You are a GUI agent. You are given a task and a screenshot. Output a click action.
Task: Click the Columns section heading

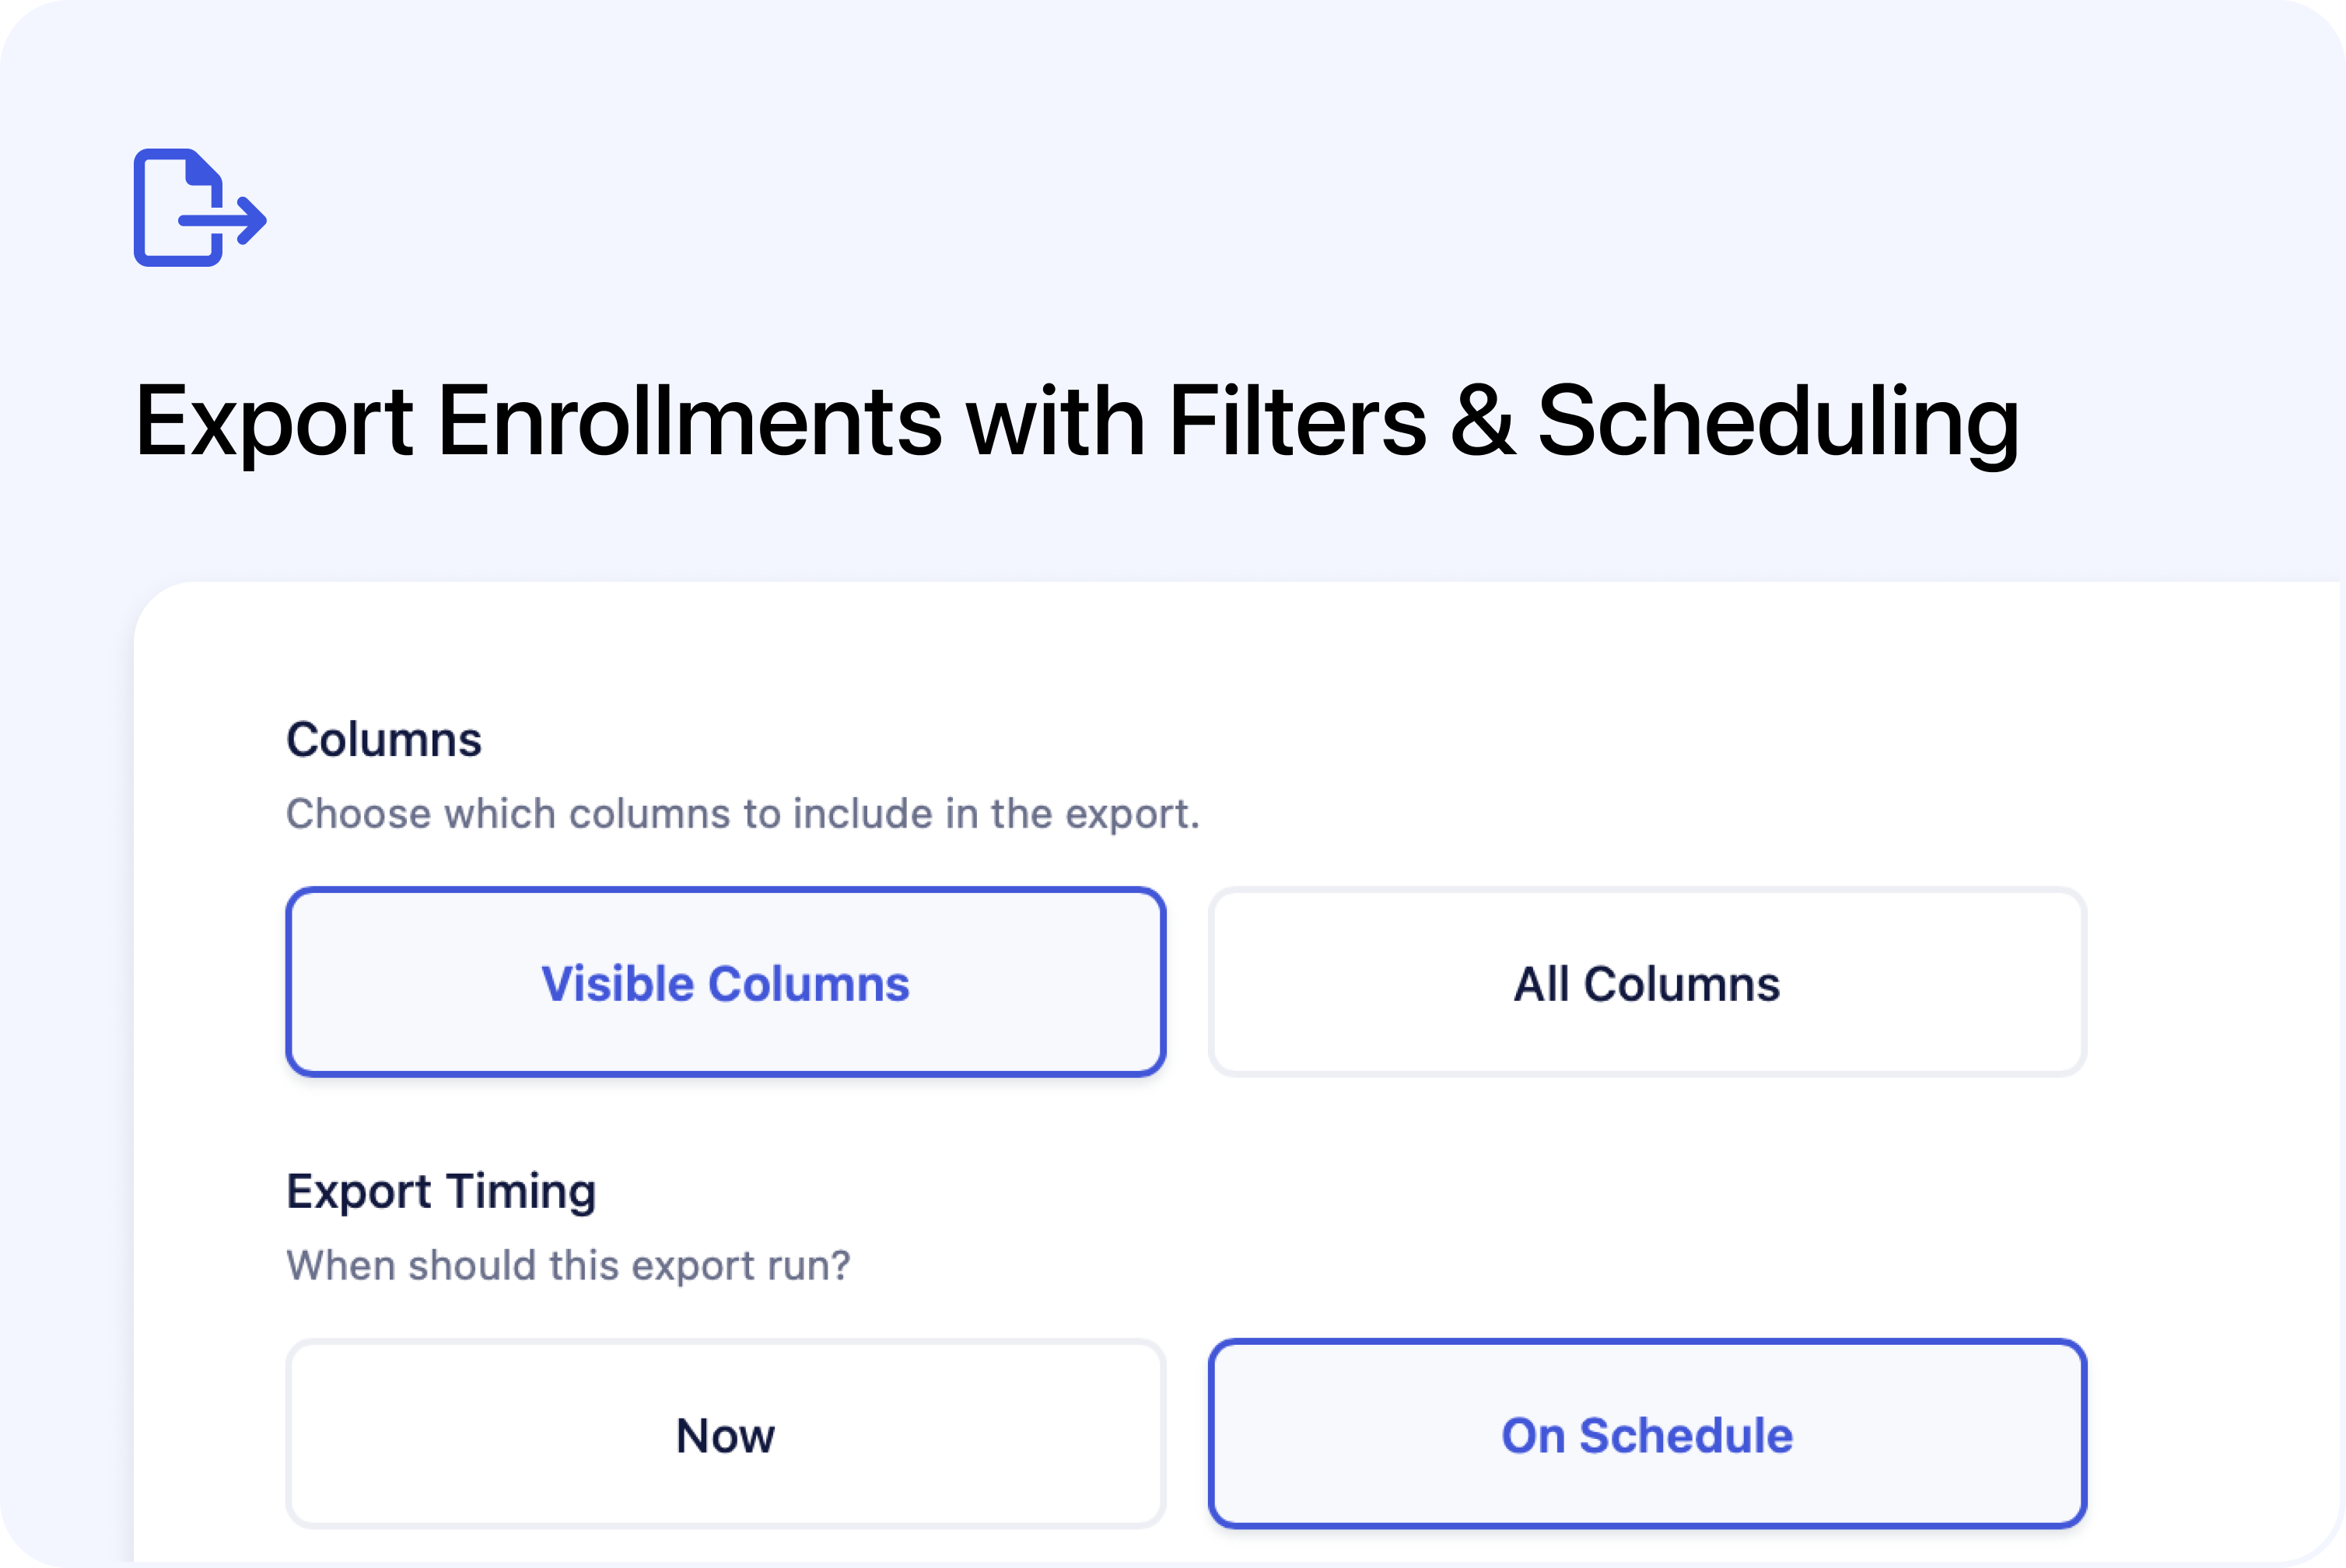coord(384,740)
